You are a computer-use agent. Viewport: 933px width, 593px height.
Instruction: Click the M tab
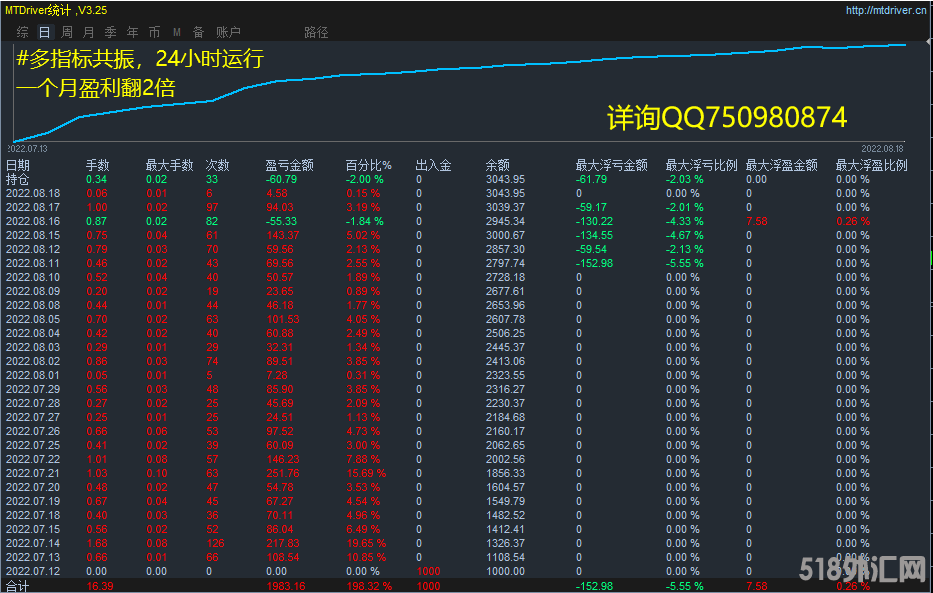pos(177,32)
